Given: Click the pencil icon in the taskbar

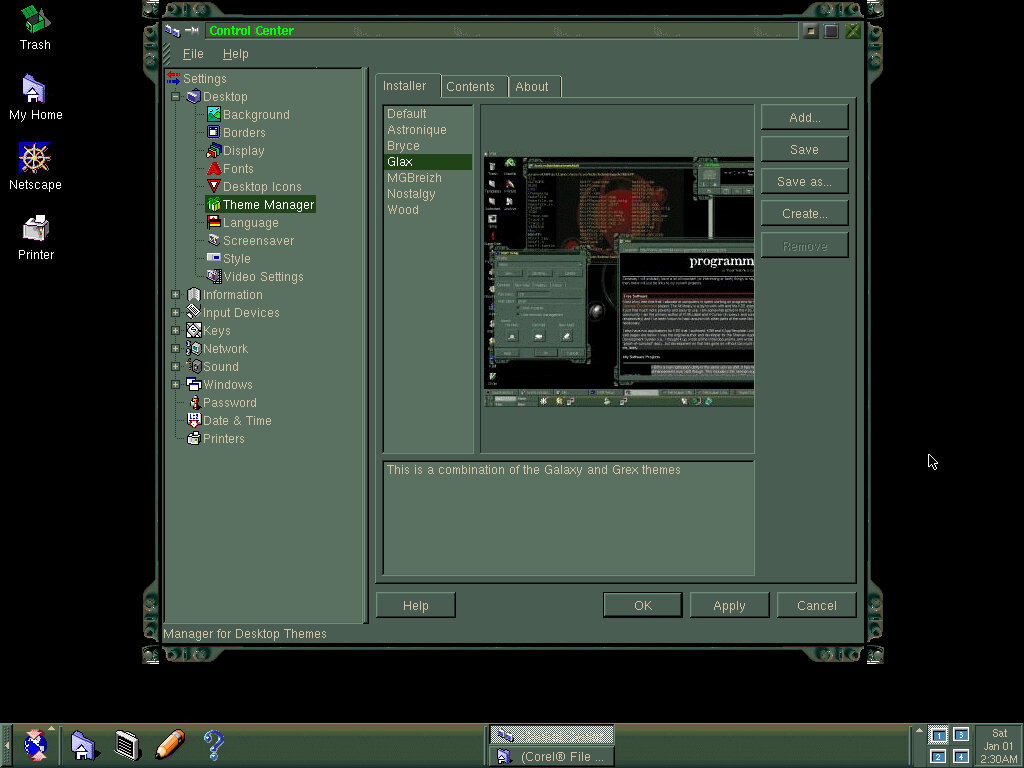Looking at the screenshot, I should [x=170, y=744].
